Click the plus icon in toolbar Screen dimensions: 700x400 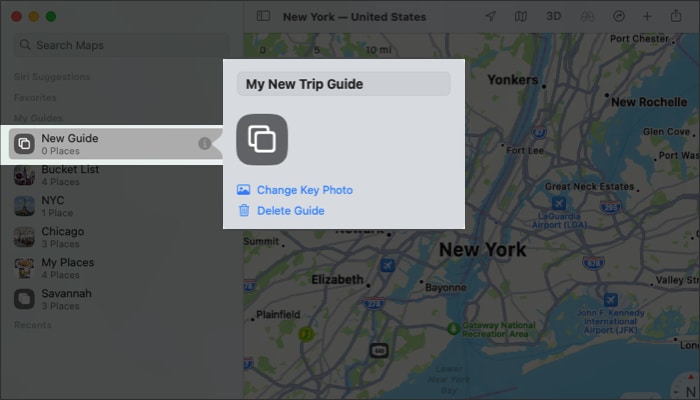tap(647, 17)
